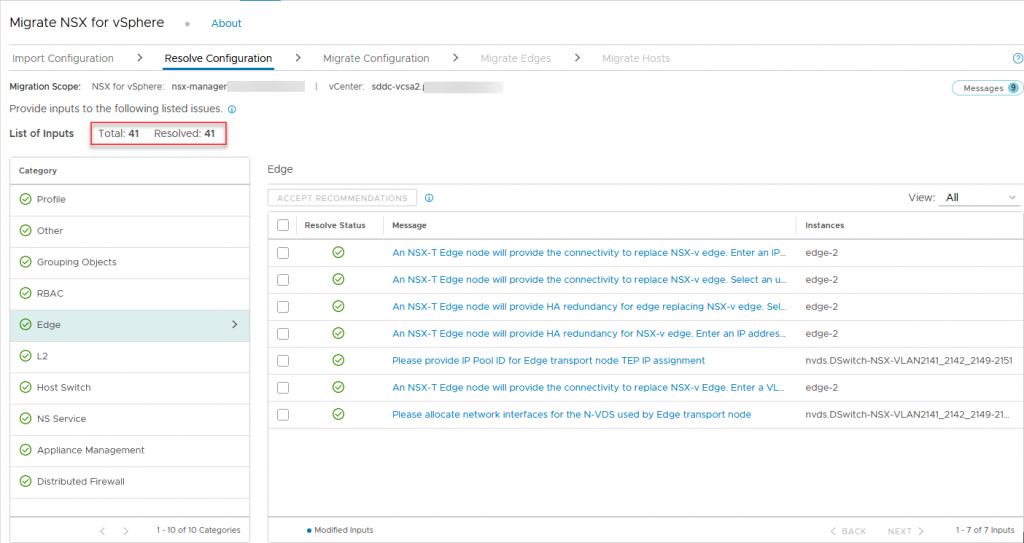Select the Host Switch category
This screenshot has width=1024, height=543.
129,388
